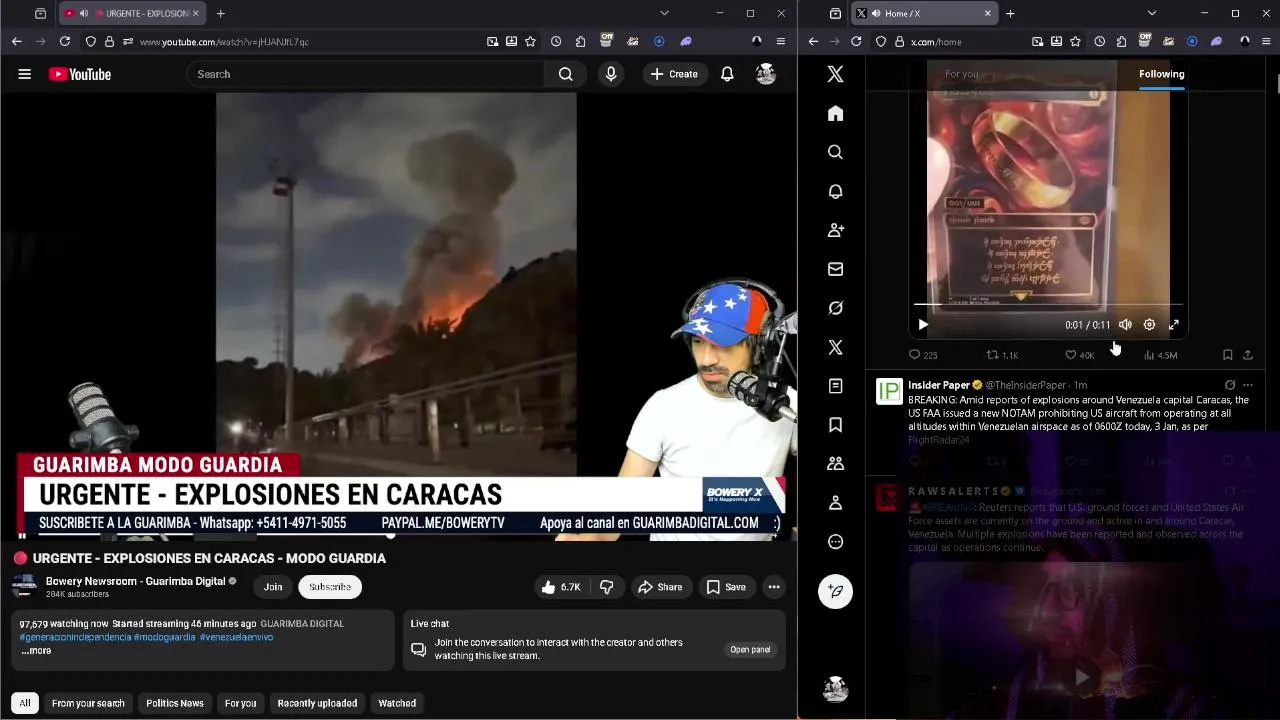
Task: Mute the YouTube tab via its speaker icon
Action: click(x=84, y=13)
